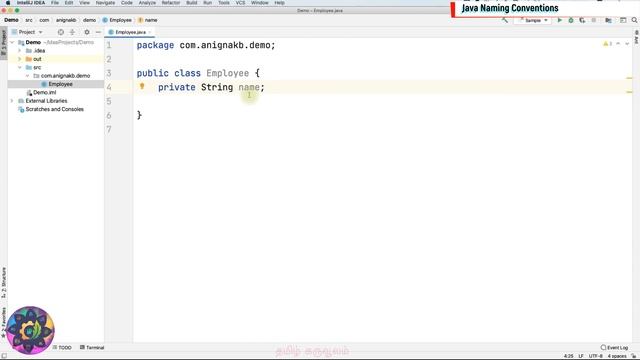
Task: Click the Search Everywhere magnifier icon
Action: point(634,20)
